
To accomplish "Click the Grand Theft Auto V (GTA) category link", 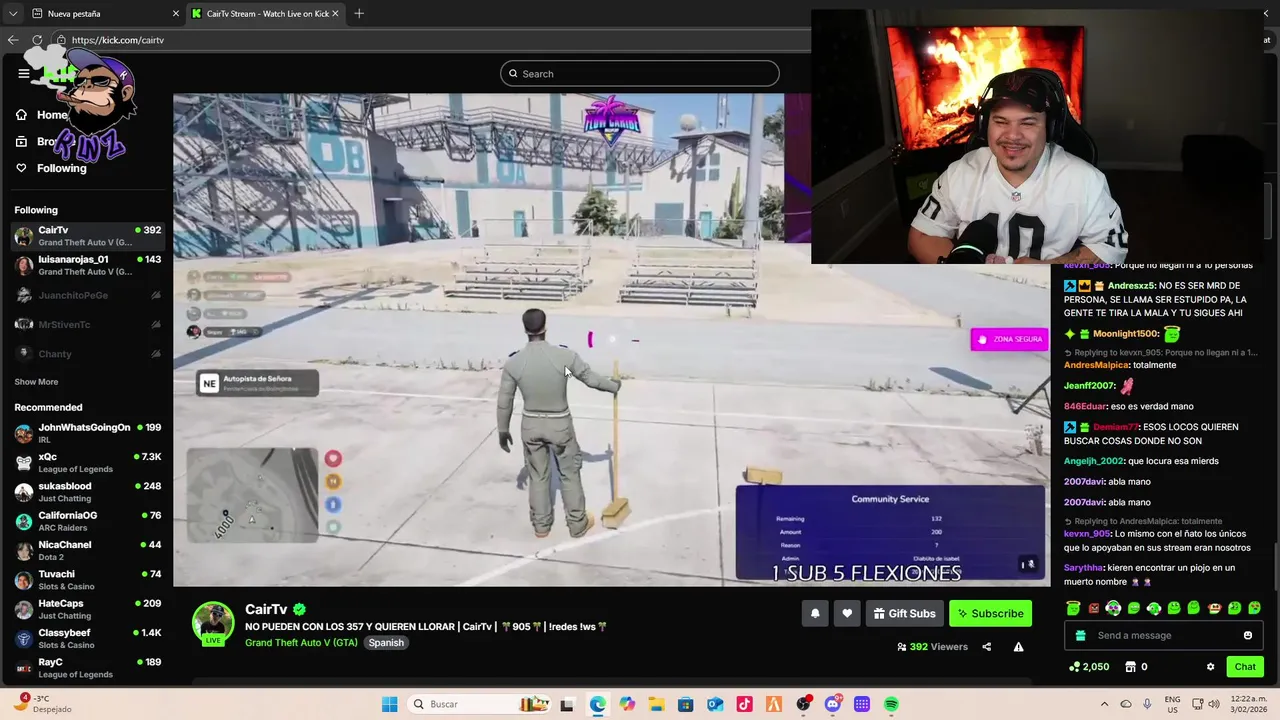I will click(x=301, y=642).
